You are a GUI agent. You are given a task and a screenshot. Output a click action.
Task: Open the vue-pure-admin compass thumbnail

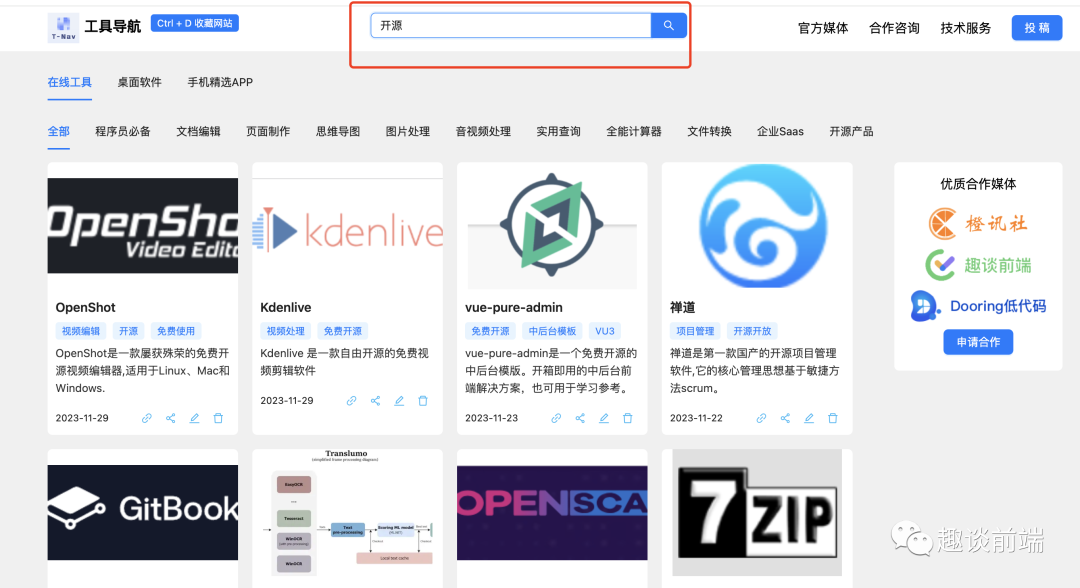(552, 226)
